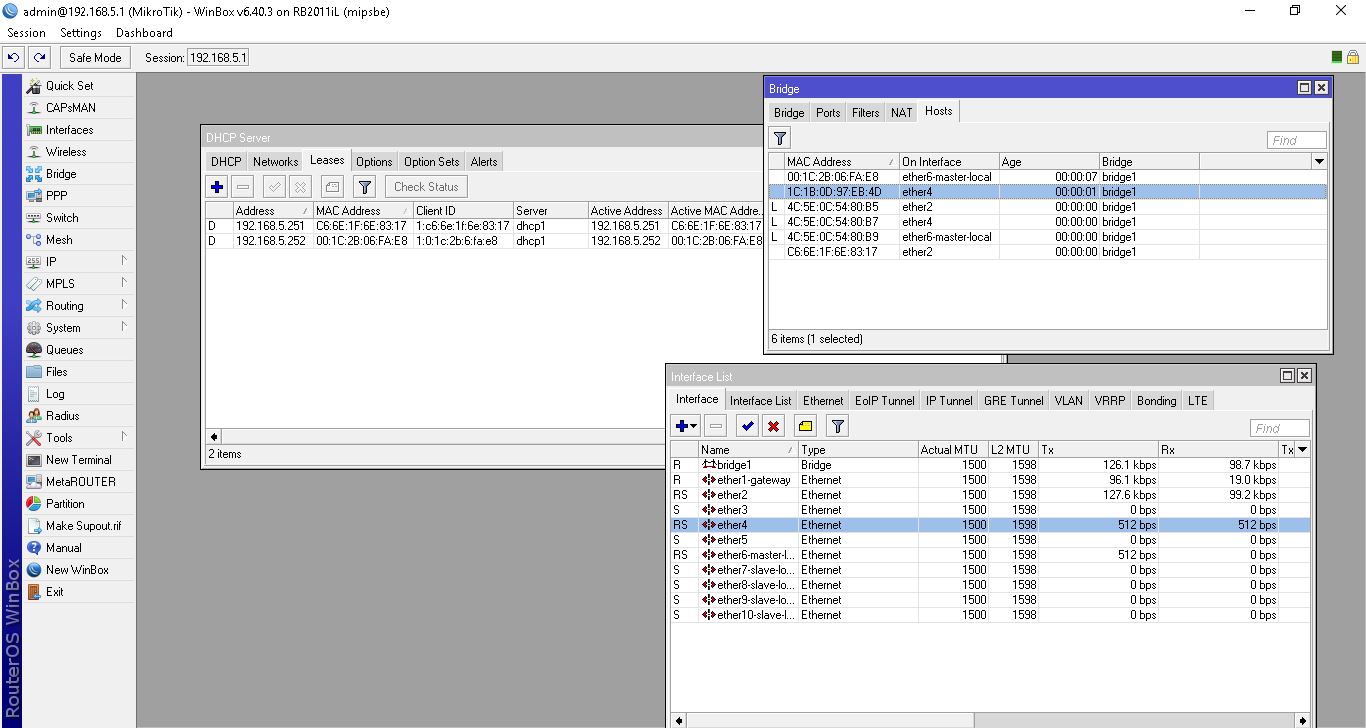1366x728 pixels.
Task: Click the blue plus Add icon in DHCP Server
Action: 217,187
